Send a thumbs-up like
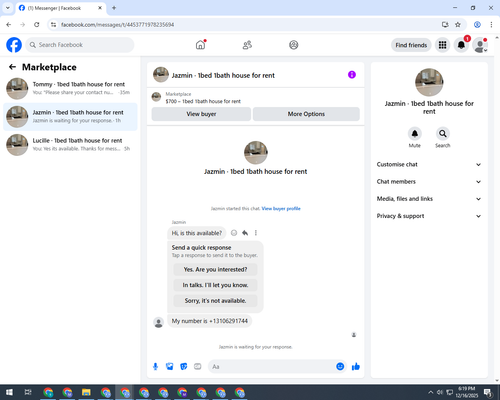Screen dimensions: 500x400 356,367
